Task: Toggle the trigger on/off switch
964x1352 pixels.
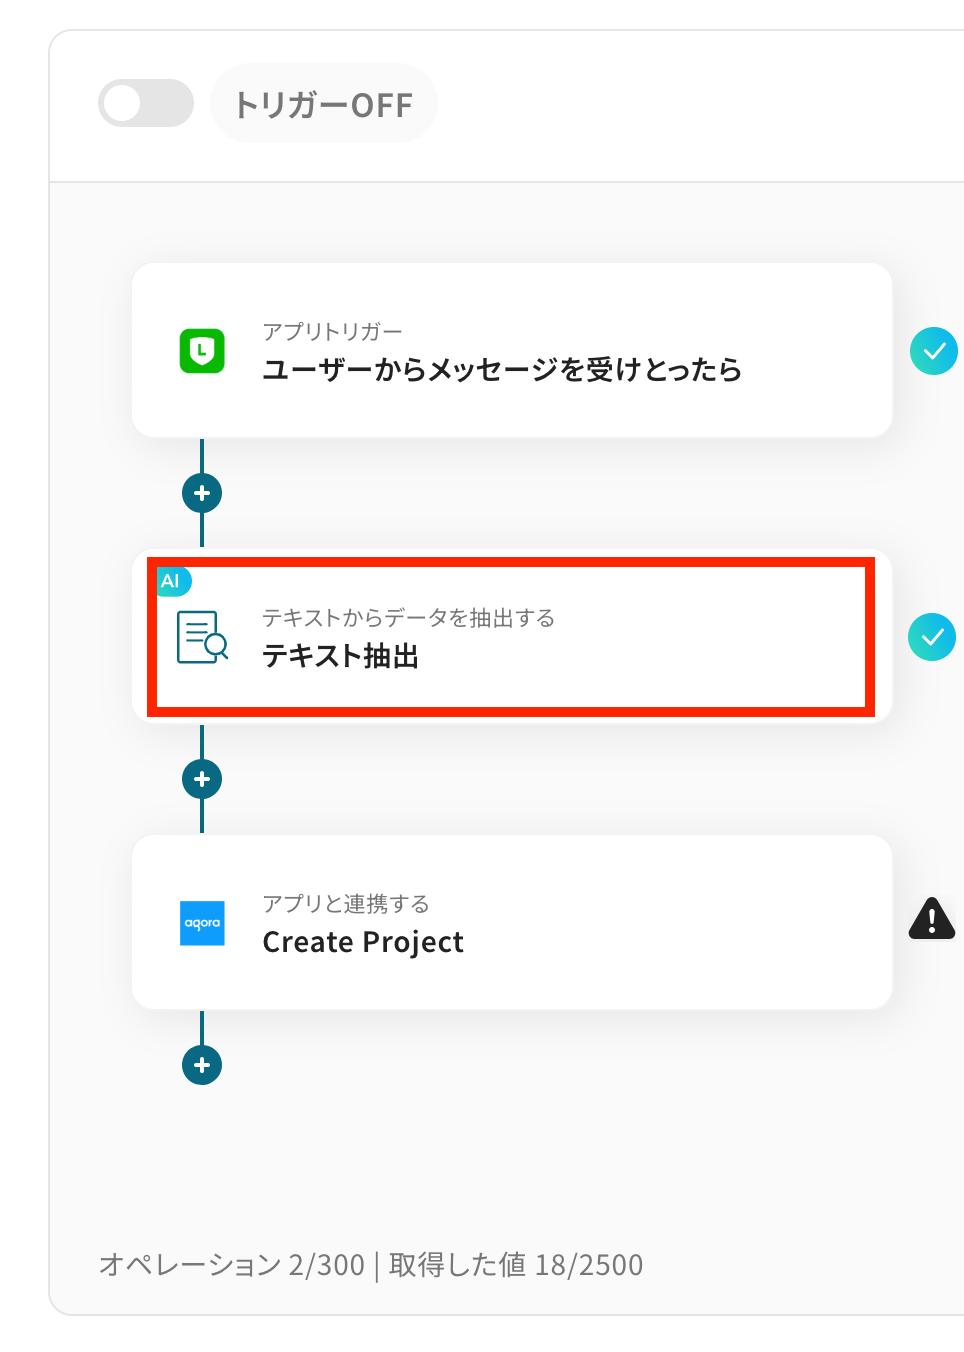Action: pos(146,103)
